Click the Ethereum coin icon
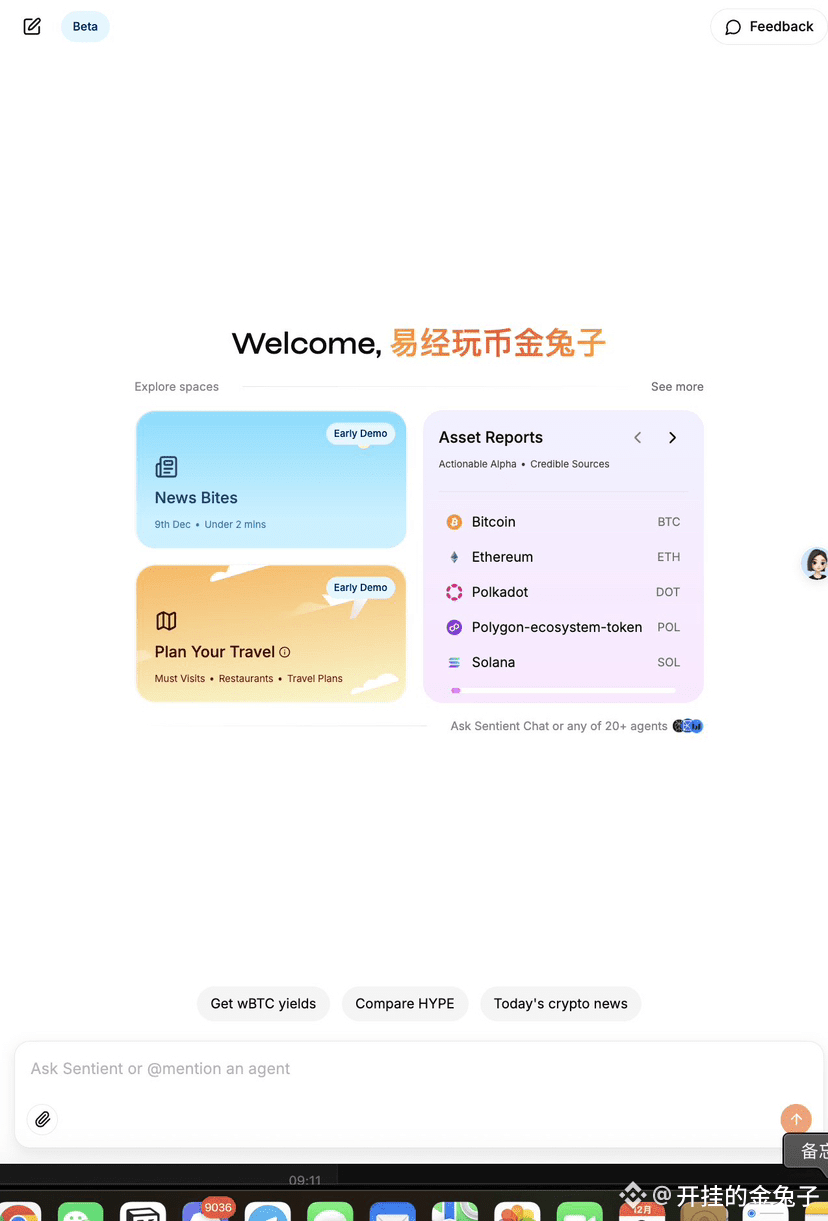 click(x=454, y=557)
